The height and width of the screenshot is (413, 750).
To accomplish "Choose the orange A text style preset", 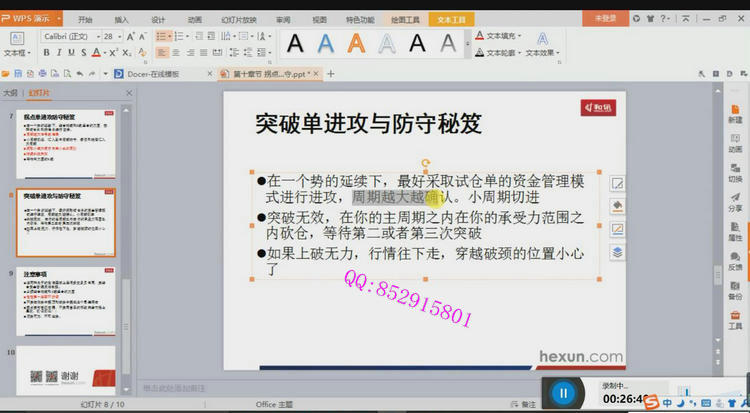I will [x=357, y=43].
